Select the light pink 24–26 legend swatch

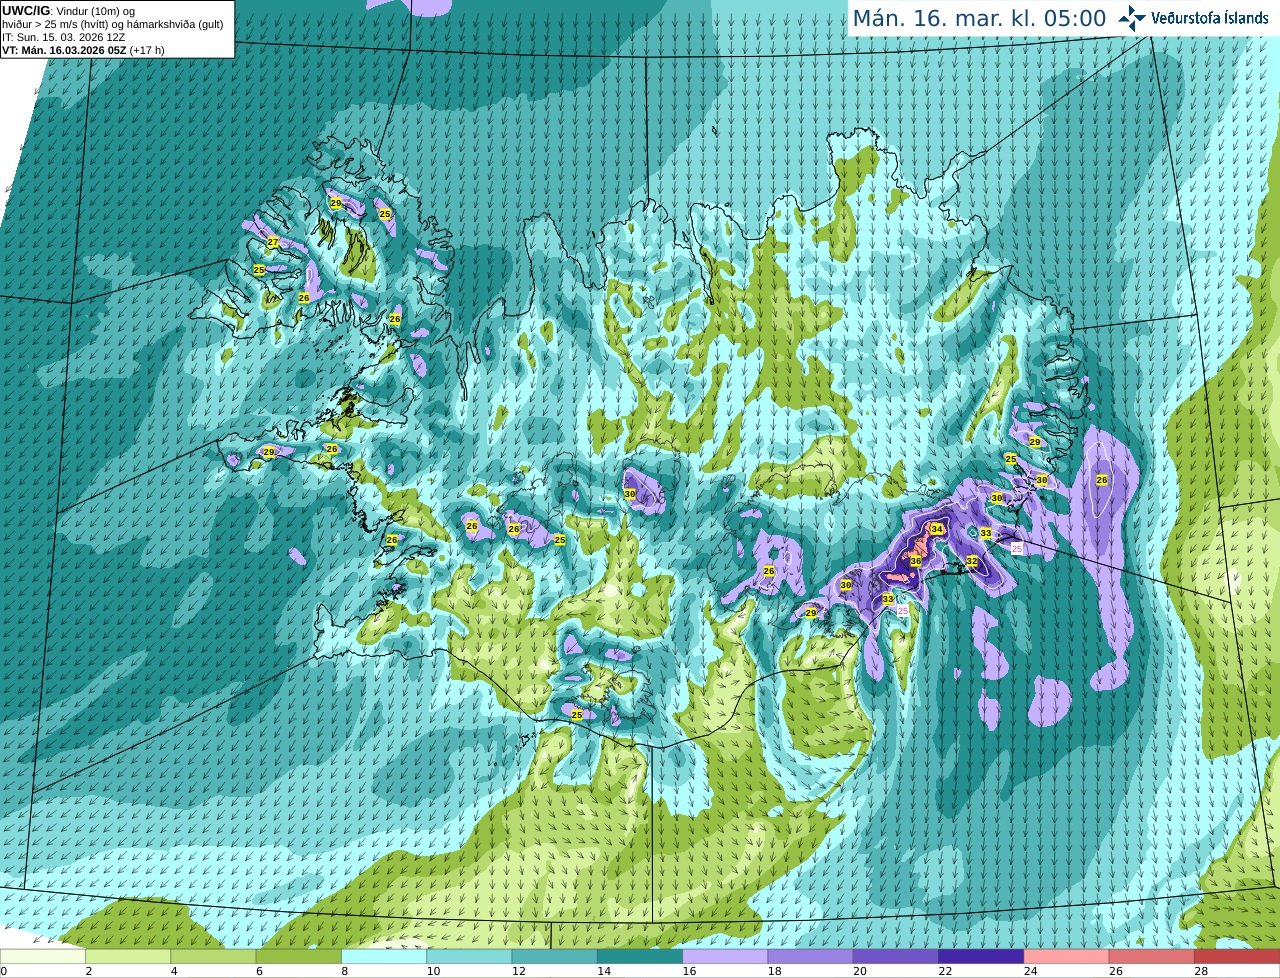(x=1067, y=956)
